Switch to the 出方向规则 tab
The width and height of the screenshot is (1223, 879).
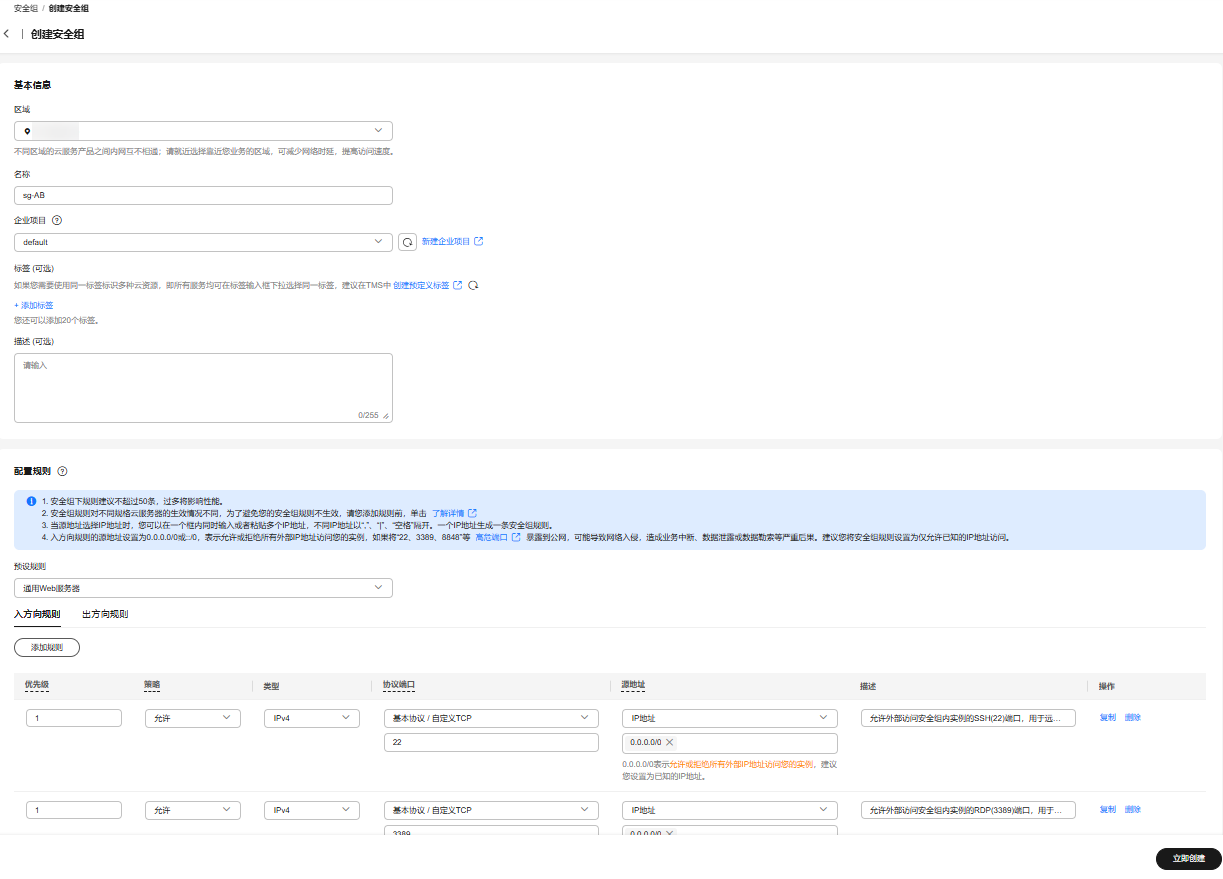click(x=105, y=614)
